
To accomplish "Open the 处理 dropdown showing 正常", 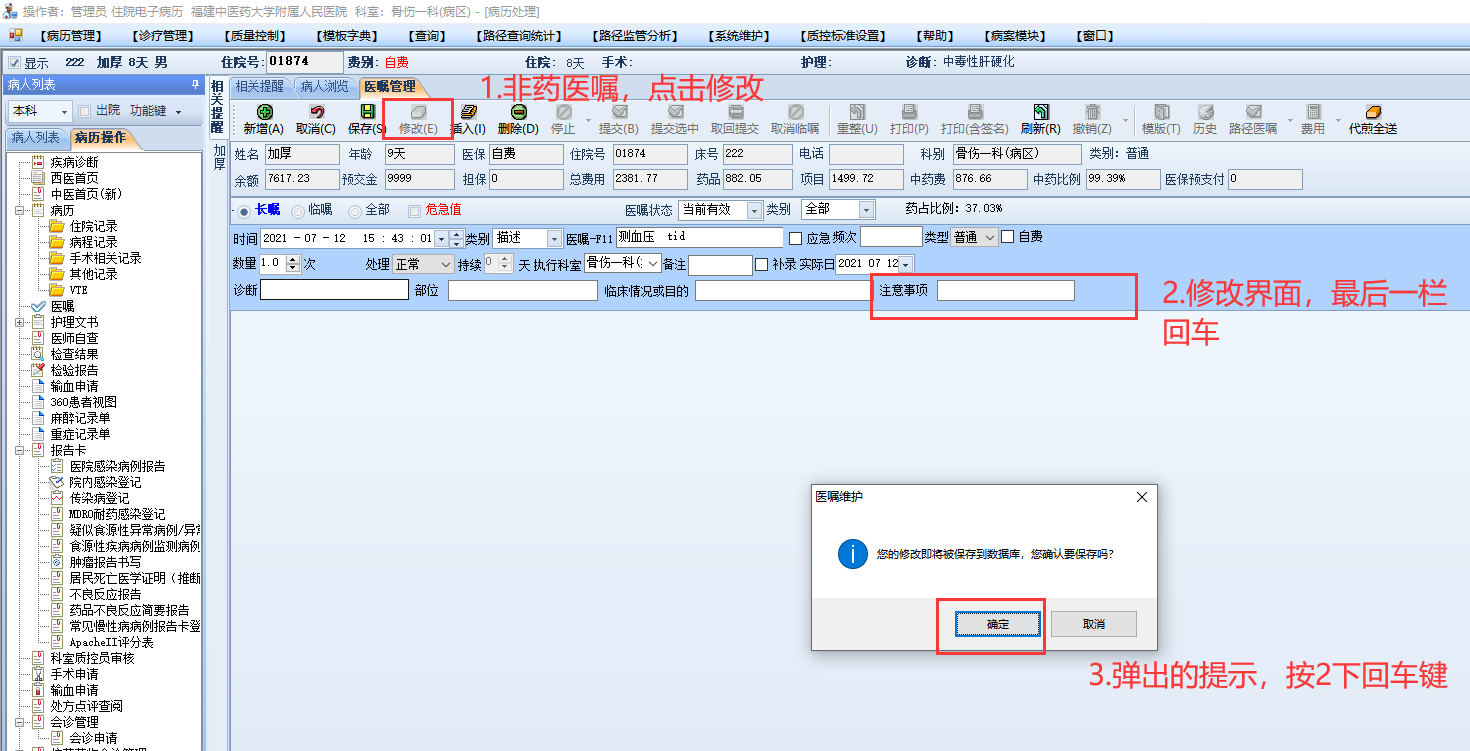I will (446, 264).
